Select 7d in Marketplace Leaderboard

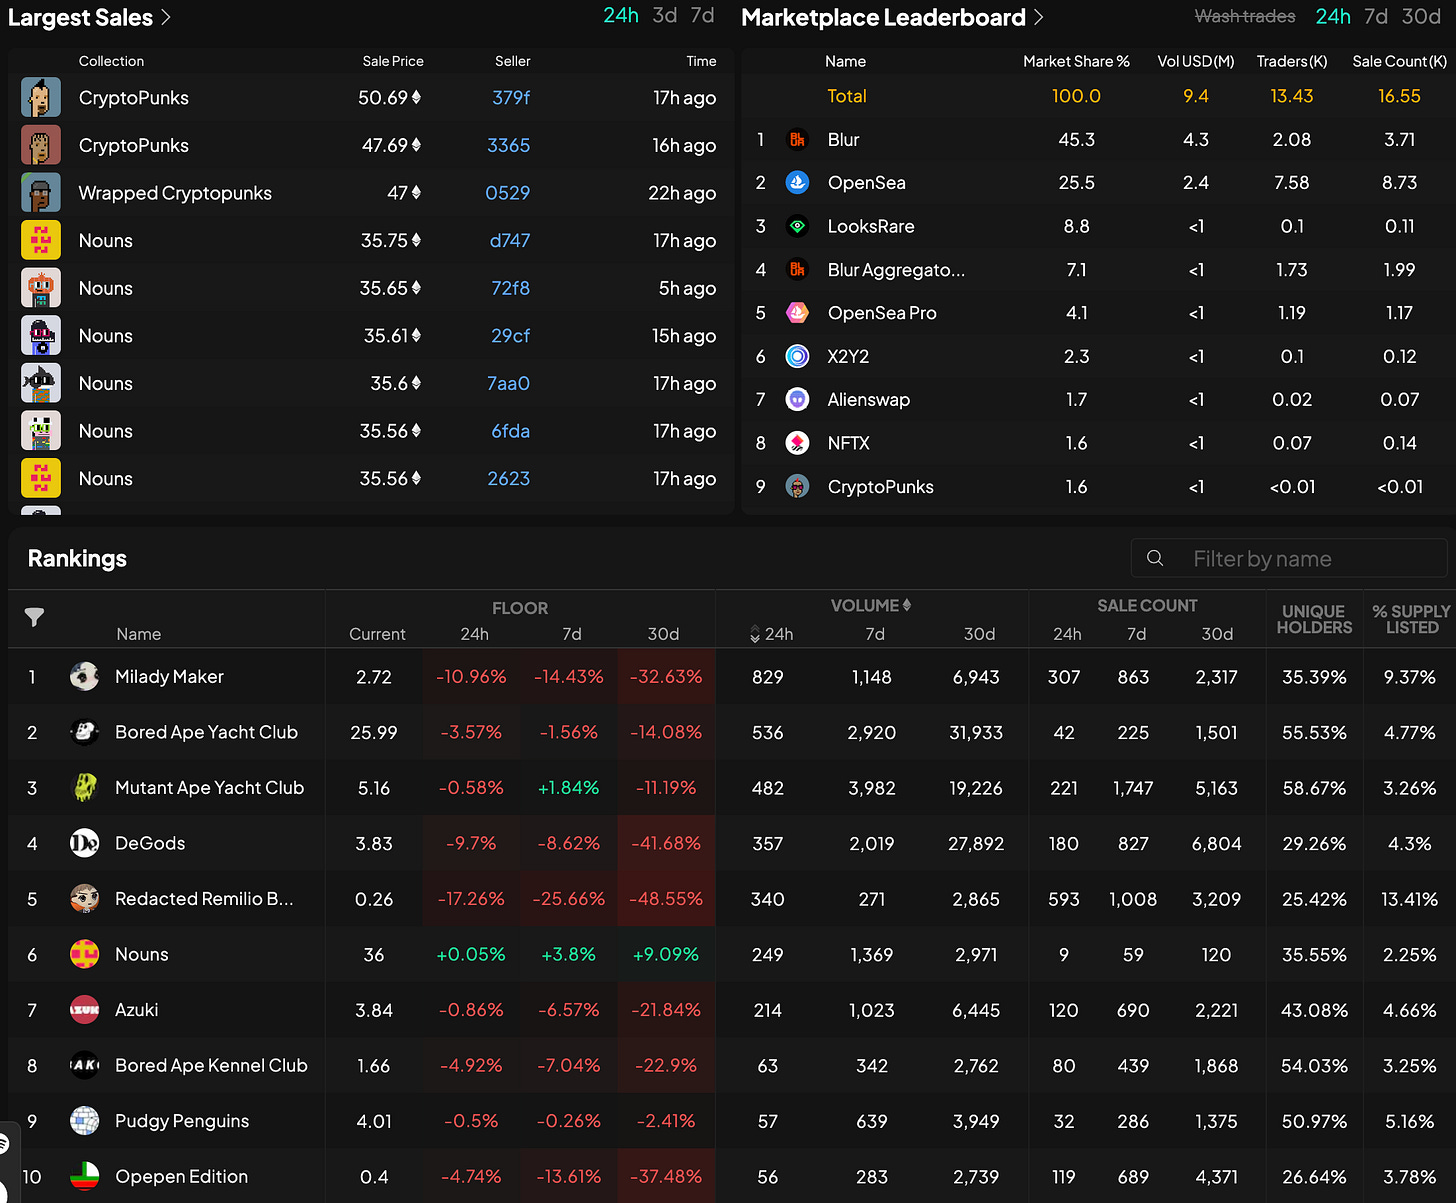[x=1377, y=16]
